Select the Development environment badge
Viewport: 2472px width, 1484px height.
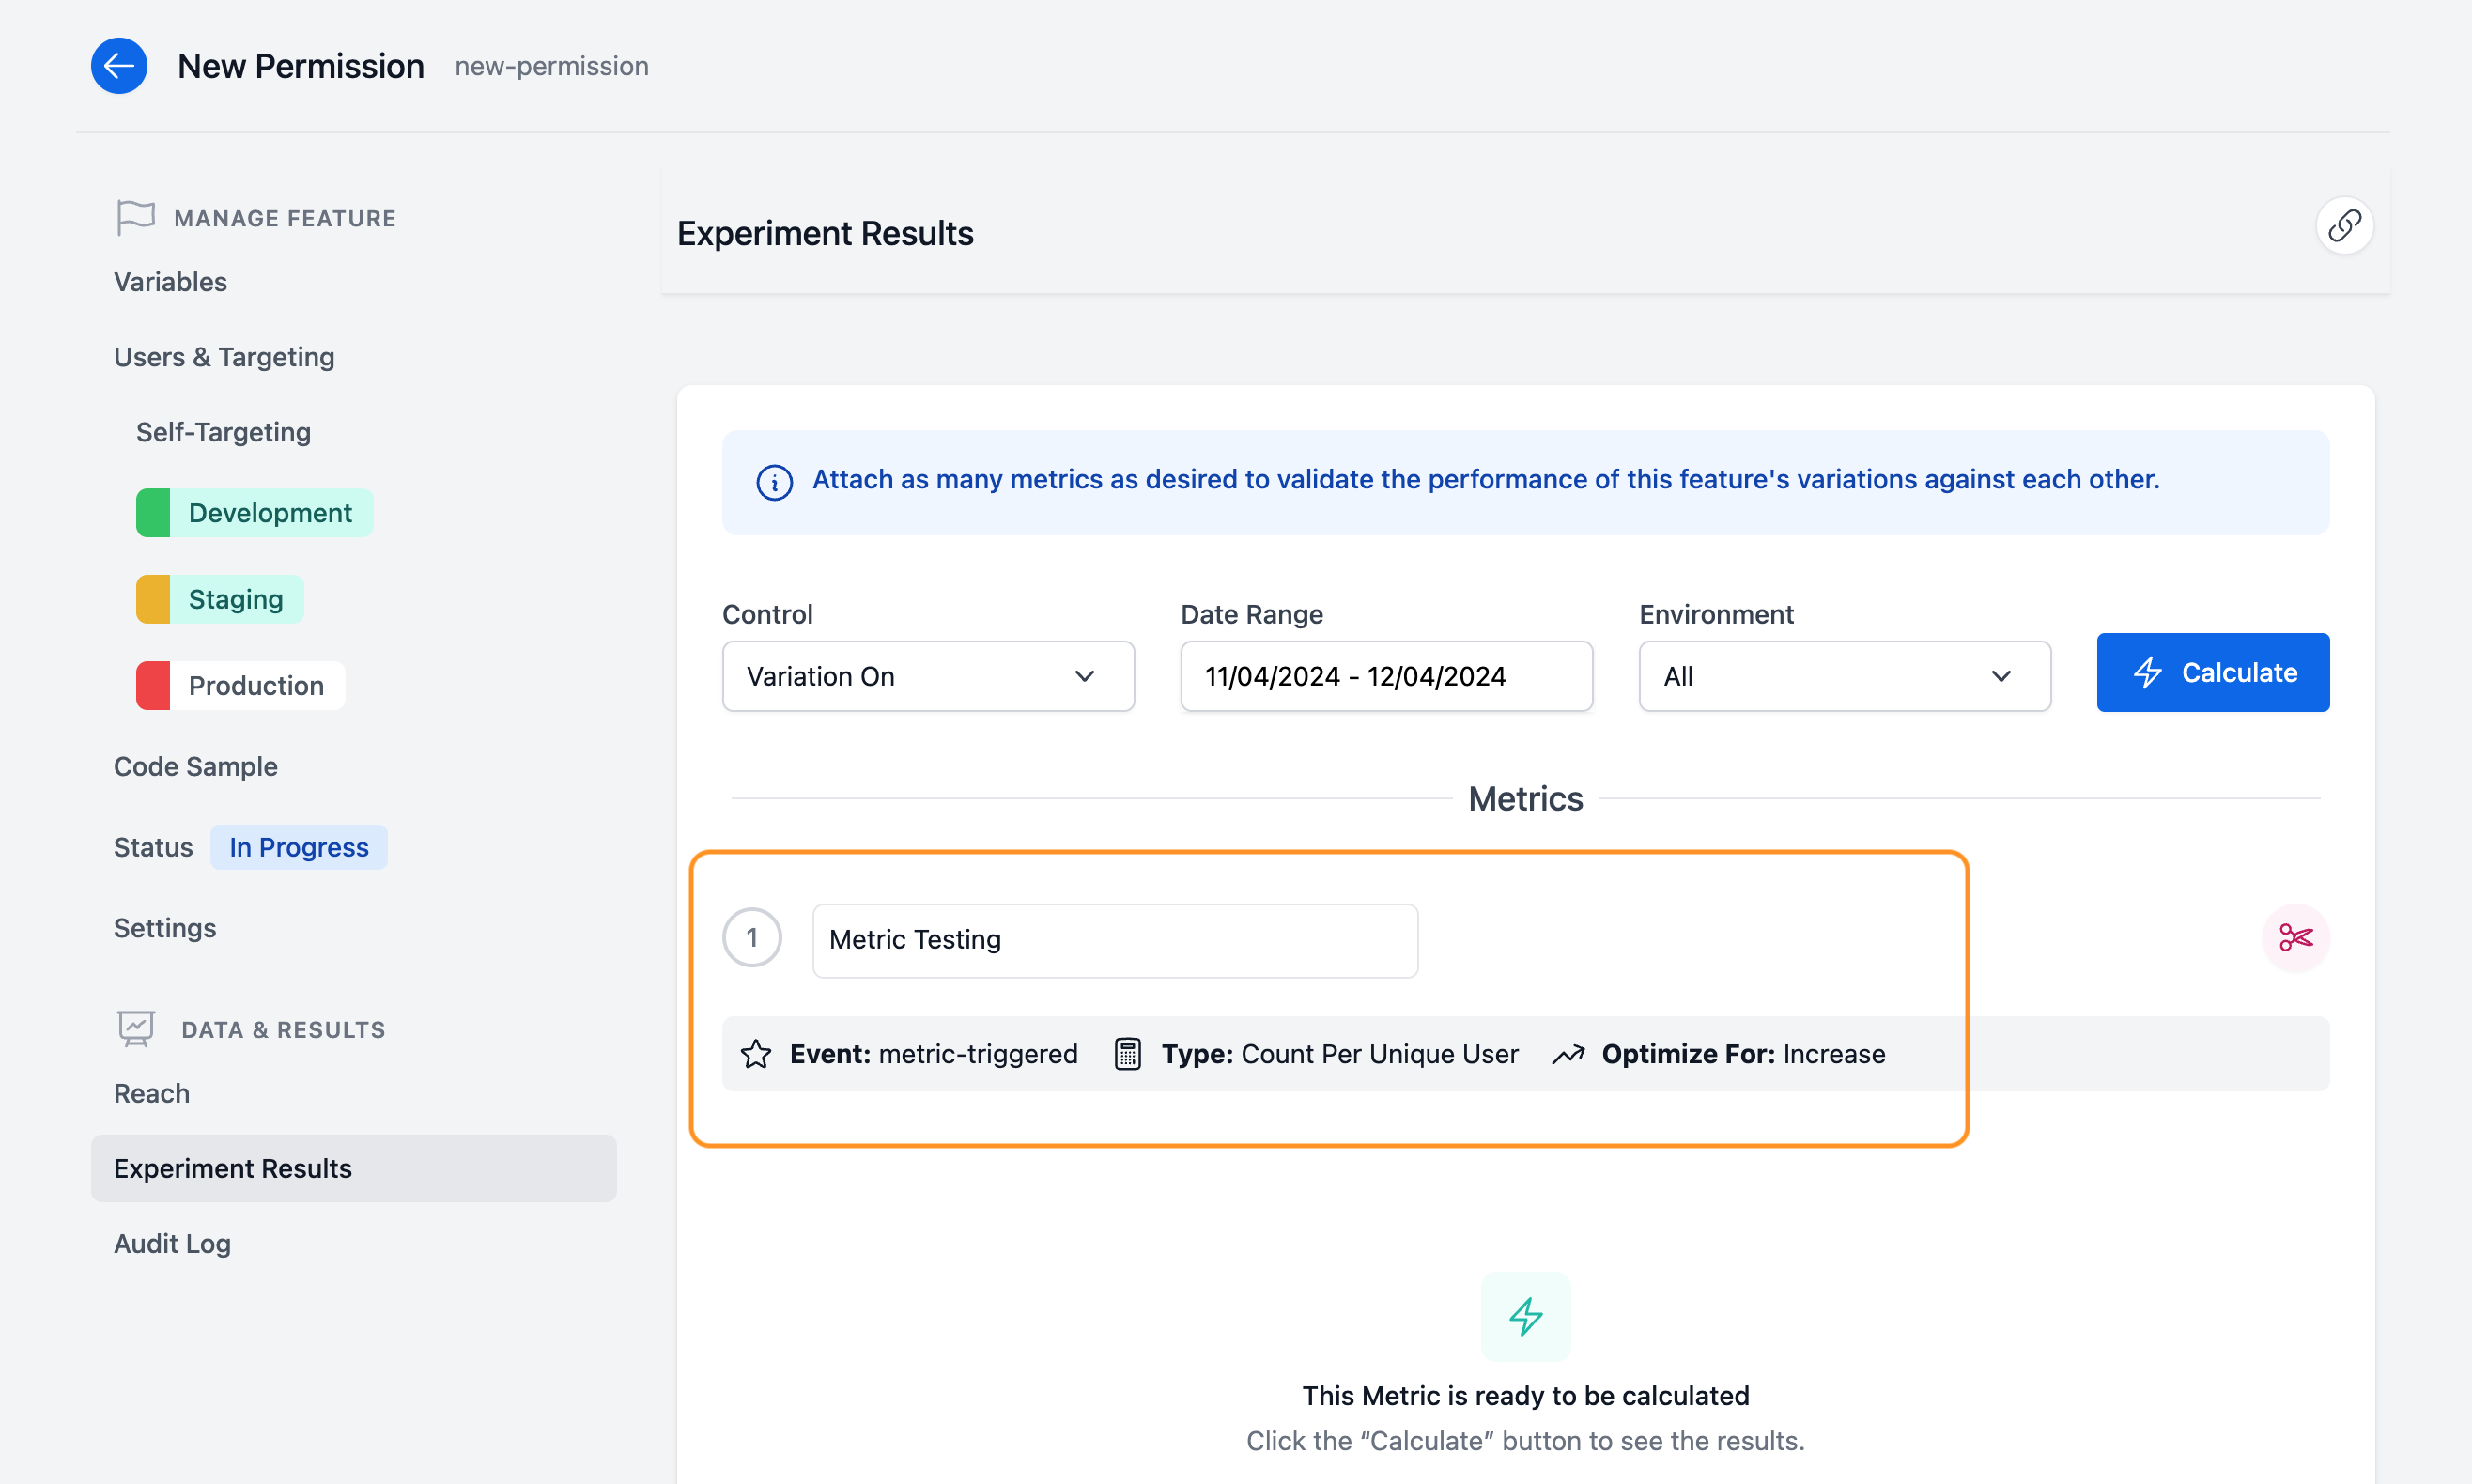point(253,512)
